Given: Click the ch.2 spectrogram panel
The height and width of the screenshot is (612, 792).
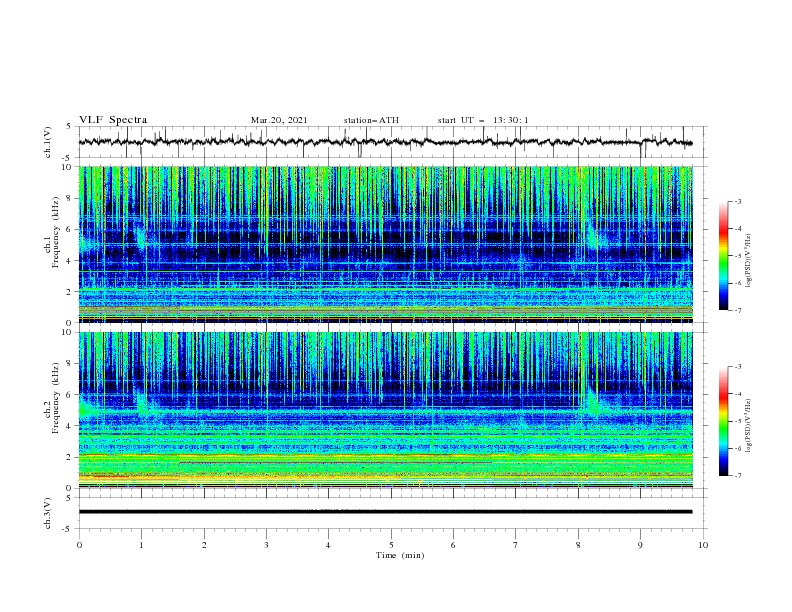Looking at the screenshot, I should click(385, 410).
